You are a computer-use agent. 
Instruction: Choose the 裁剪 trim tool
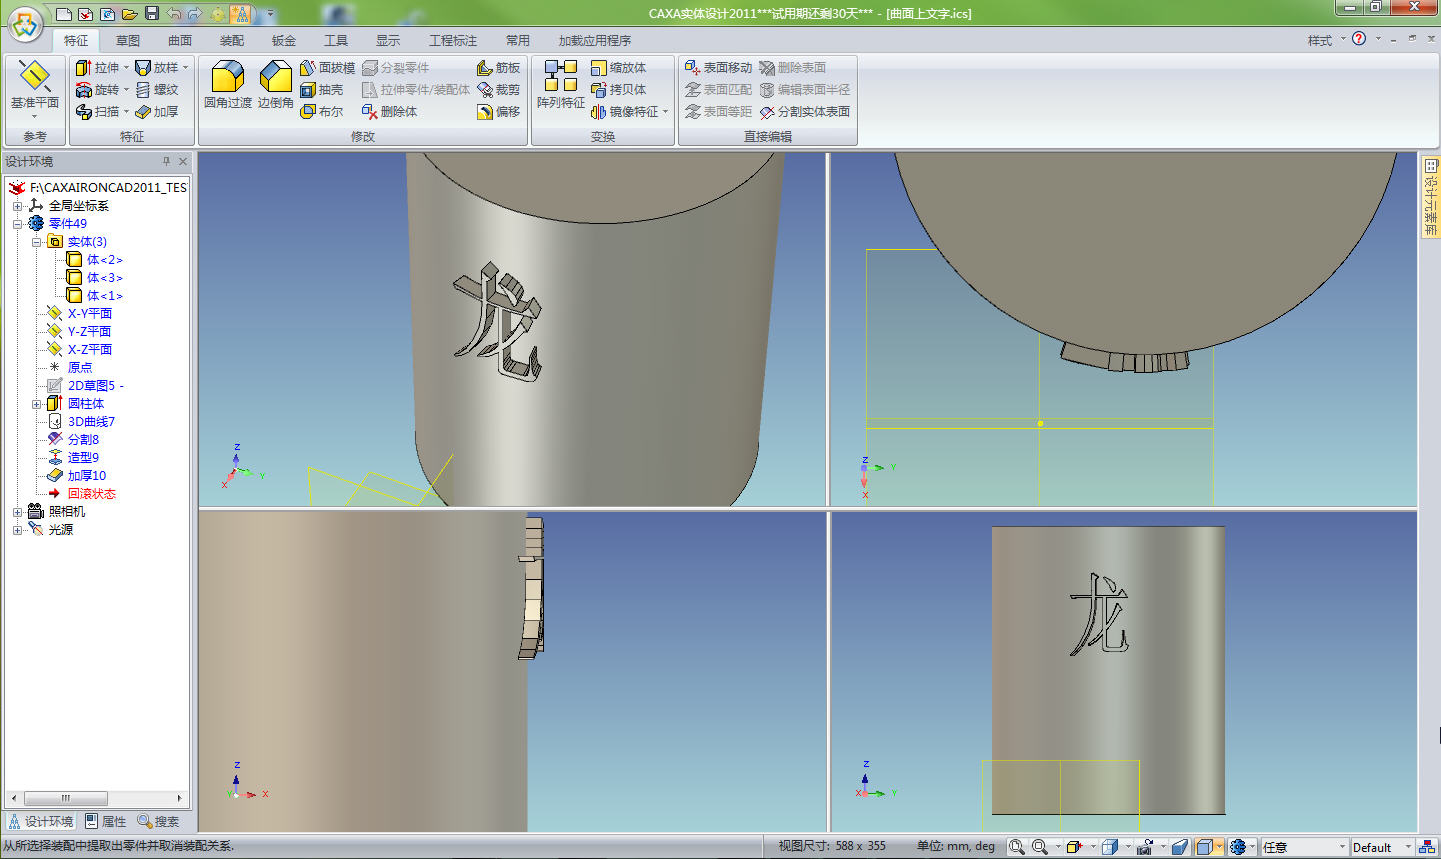[x=499, y=90]
